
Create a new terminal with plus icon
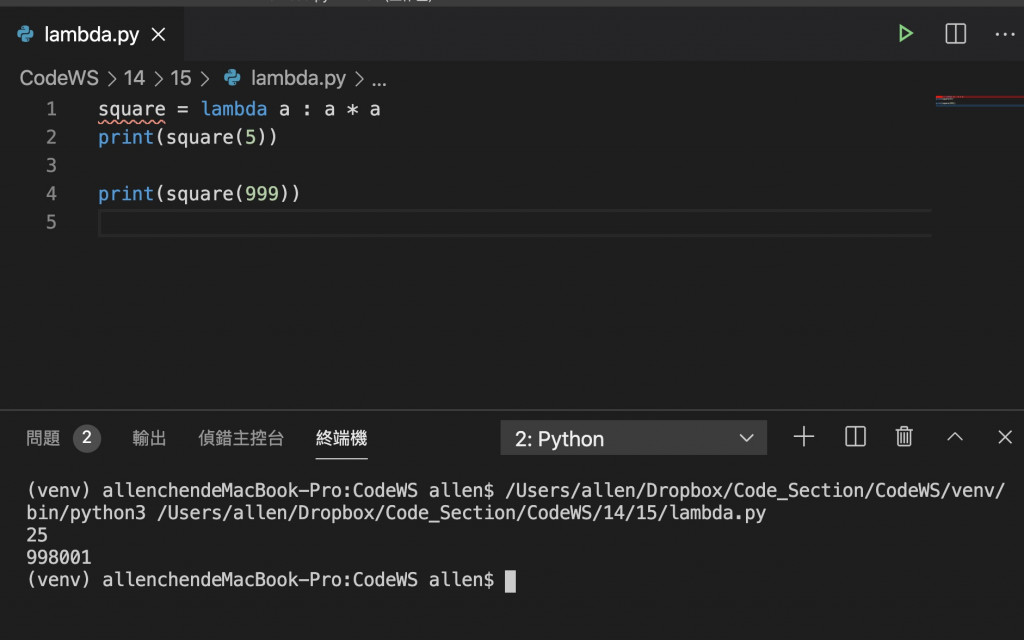(x=804, y=436)
